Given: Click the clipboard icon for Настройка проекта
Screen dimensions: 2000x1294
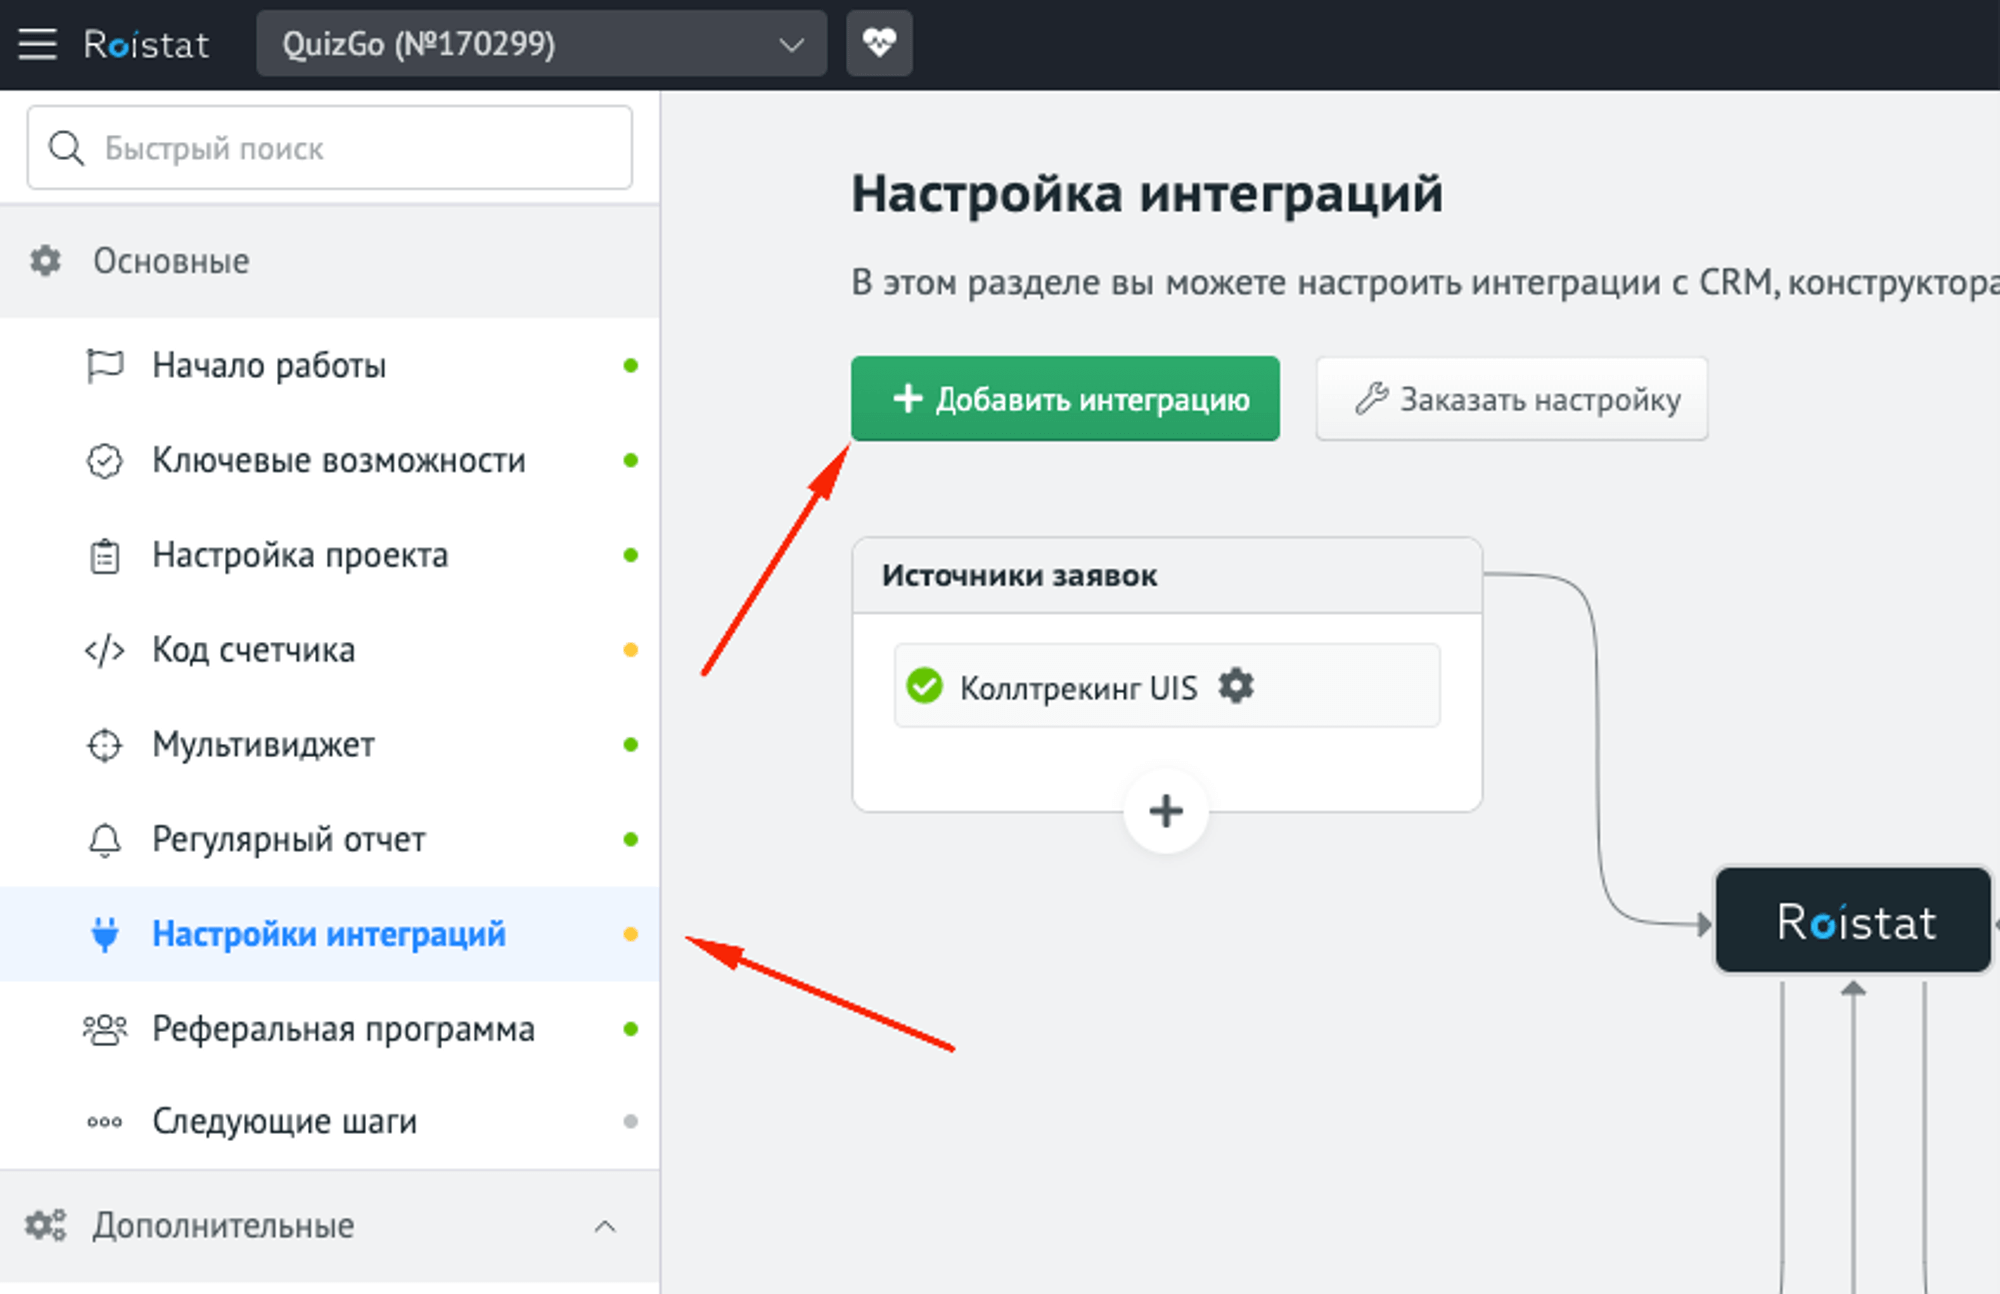Looking at the screenshot, I should pos(104,555).
